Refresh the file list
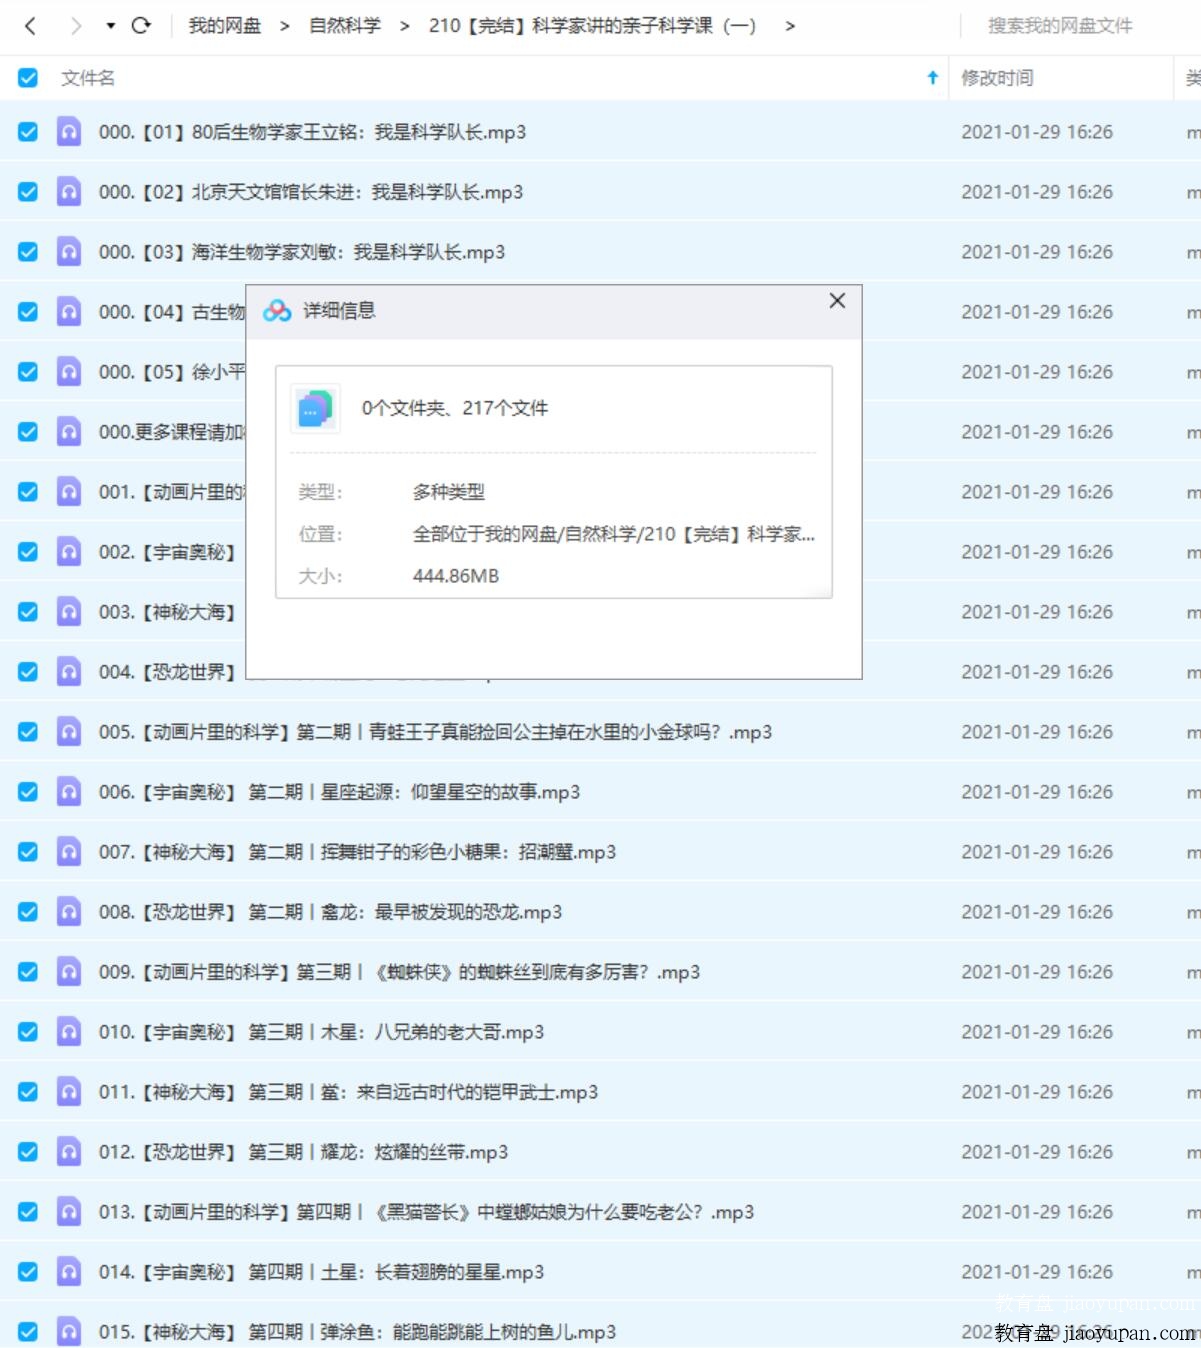The width and height of the screenshot is (1201, 1348). coord(141,26)
